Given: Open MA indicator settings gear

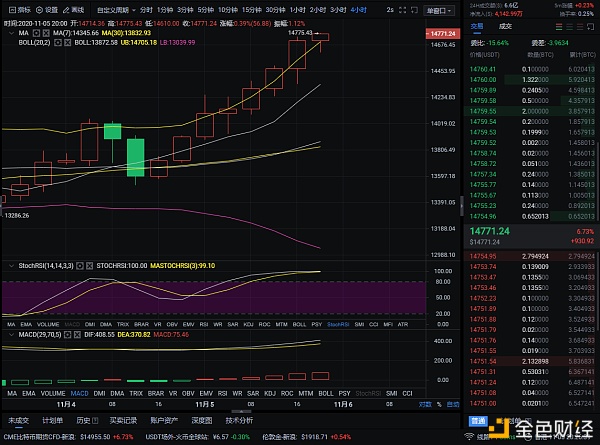Looking at the screenshot, I should (x=36, y=33).
